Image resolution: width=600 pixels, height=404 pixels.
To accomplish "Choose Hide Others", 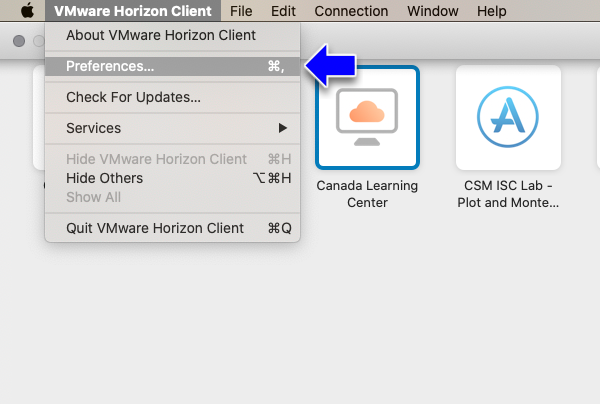I will click(x=173, y=178).
